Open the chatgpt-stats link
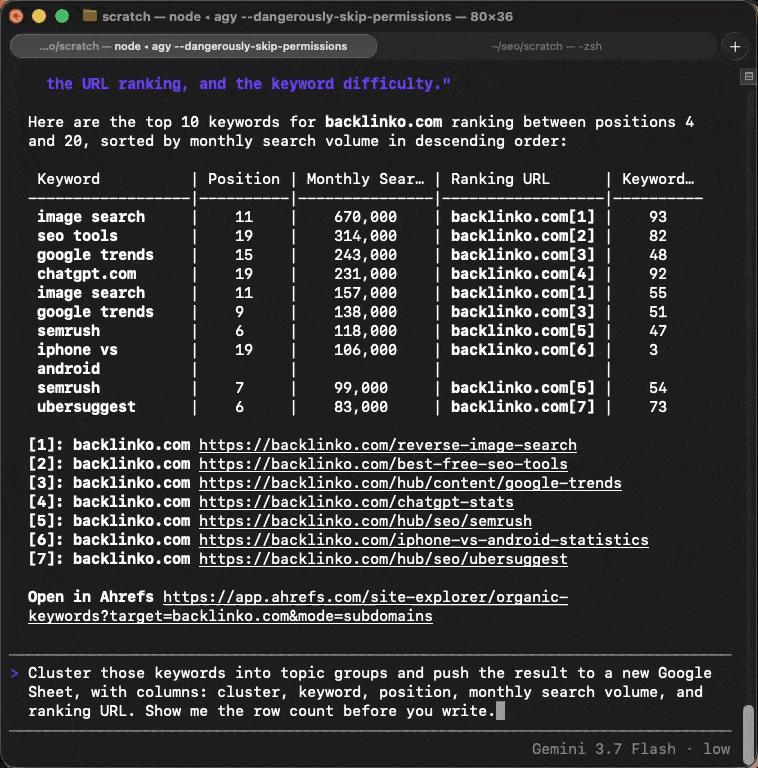 click(x=356, y=503)
